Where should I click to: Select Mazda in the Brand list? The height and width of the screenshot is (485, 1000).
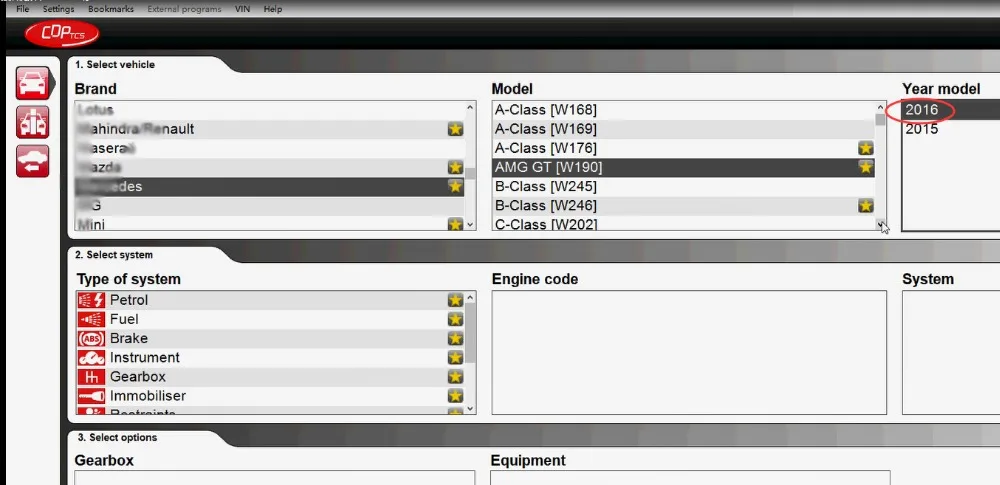[x=270, y=167]
